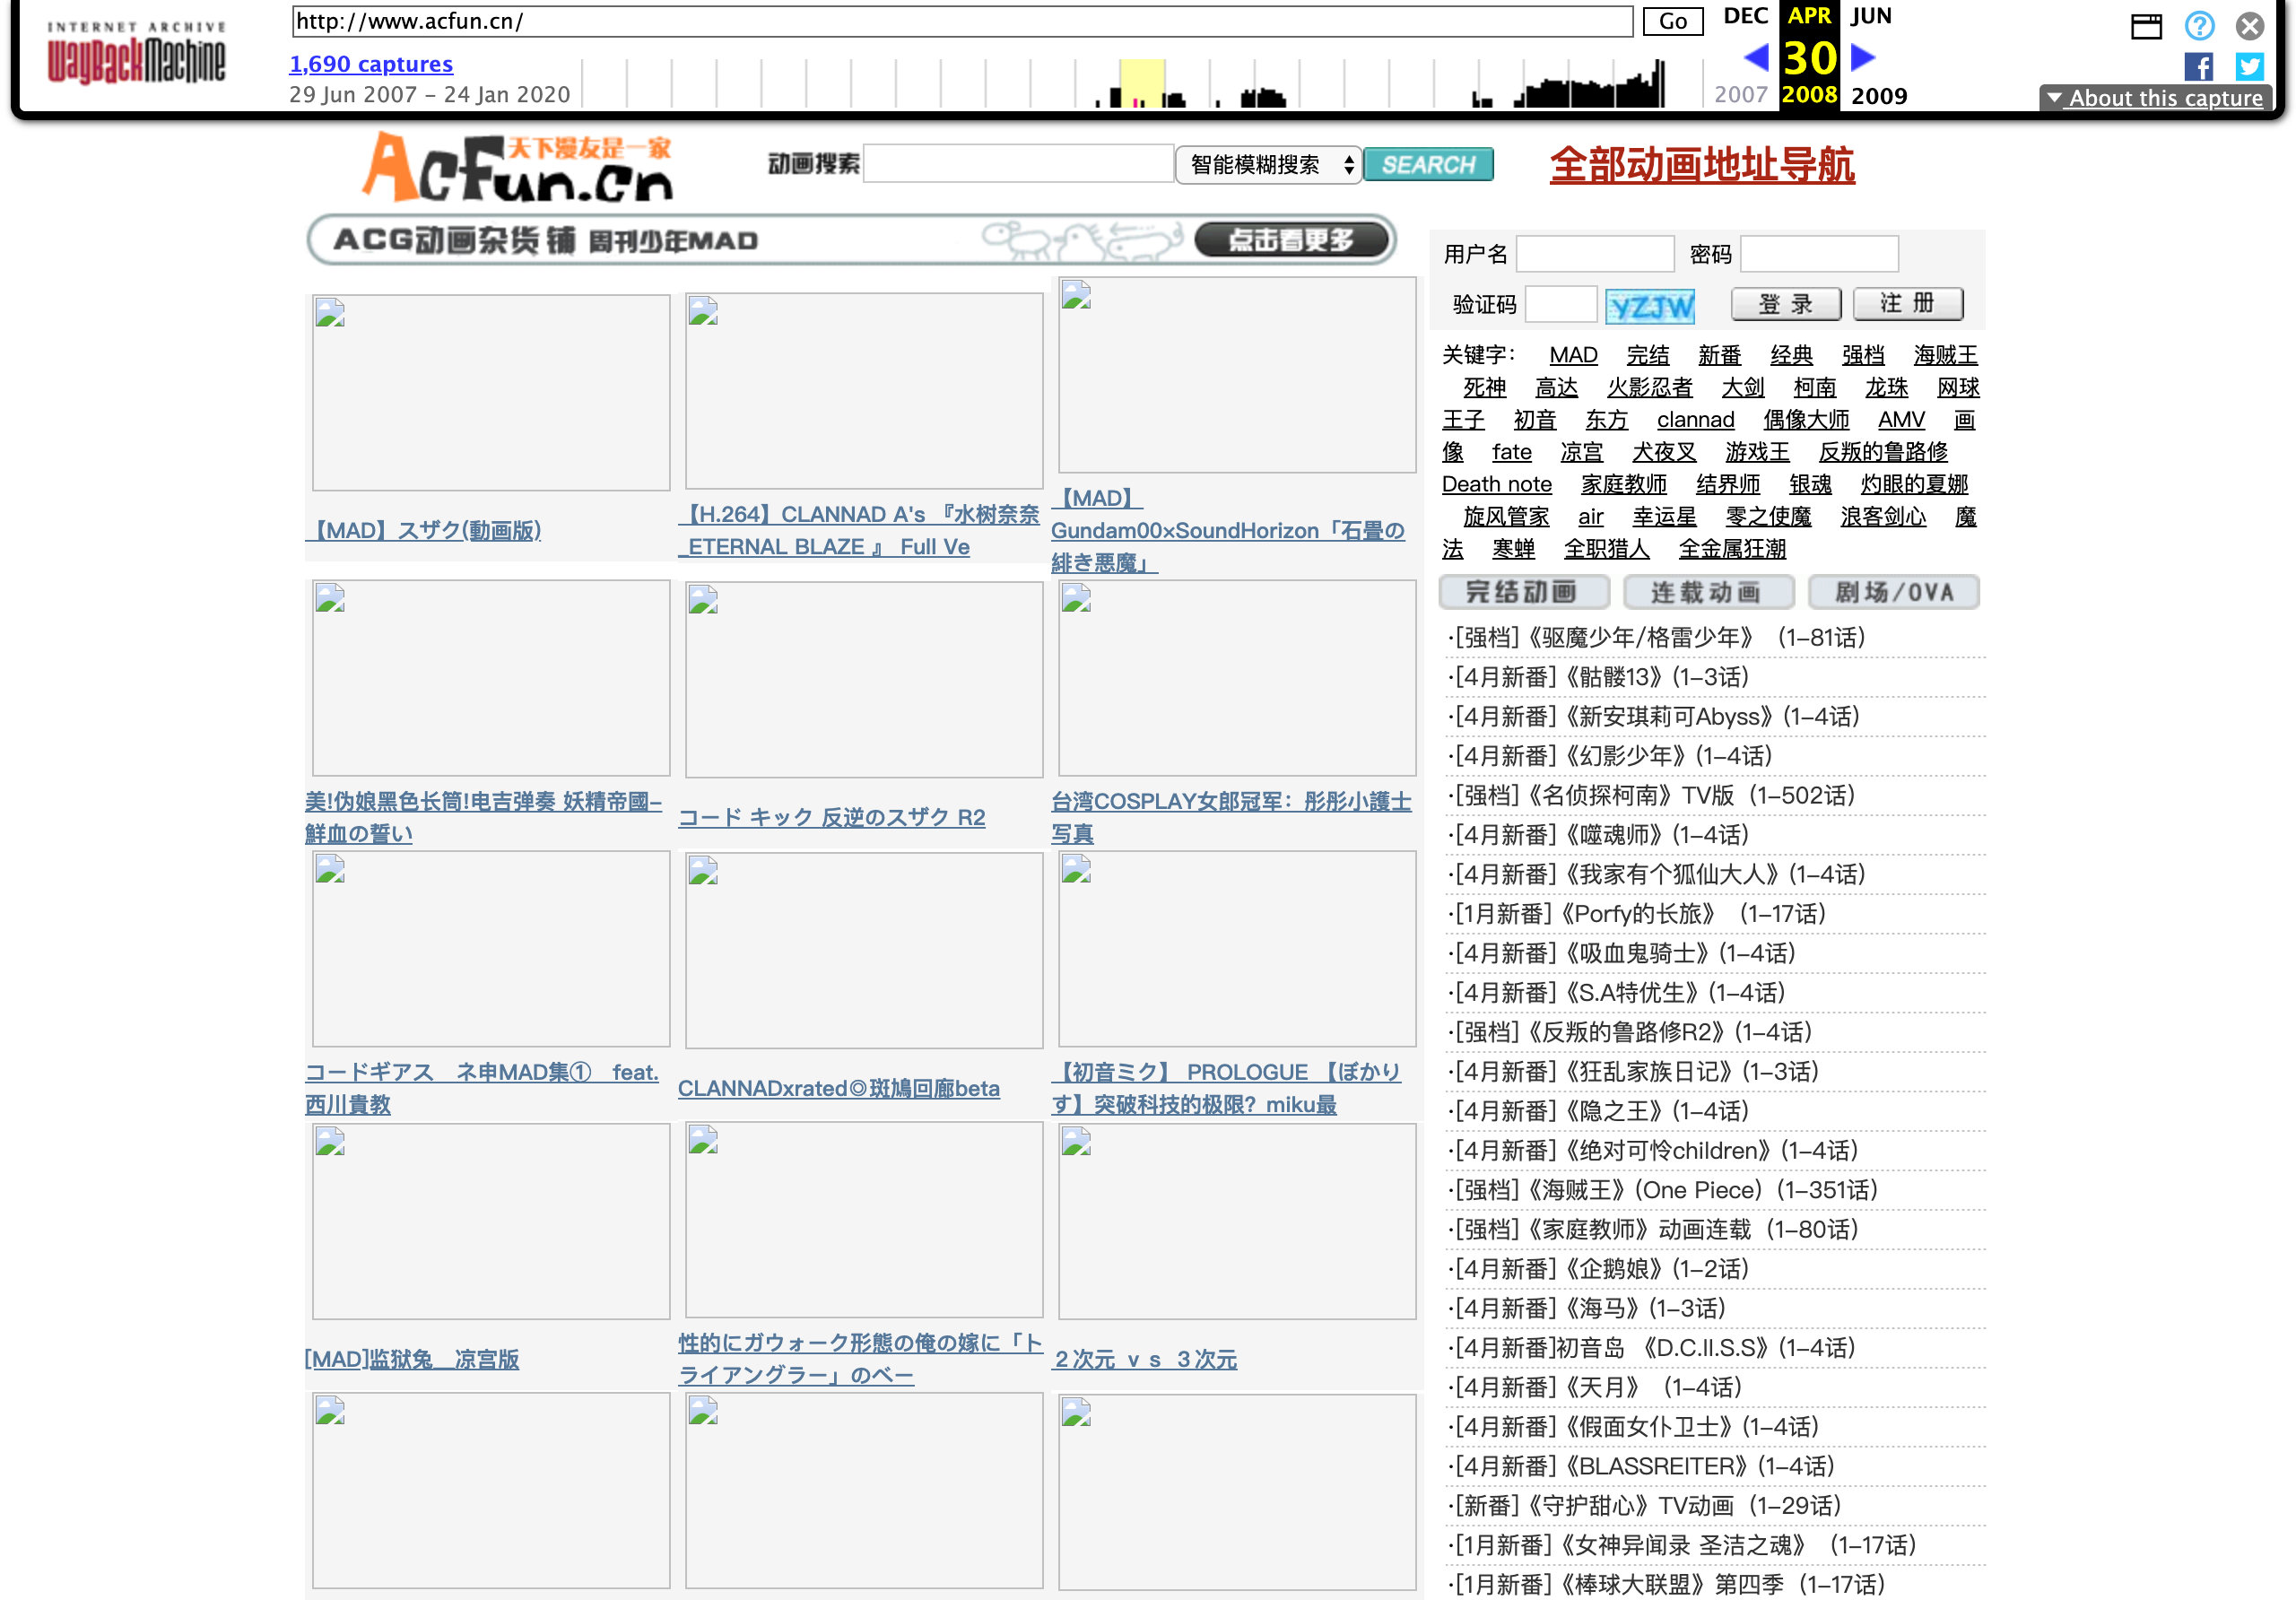The width and height of the screenshot is (2296, 1600).
Task: Open Gundam00×SoundHorizon MAD link
Action: tap(1228, 531)
